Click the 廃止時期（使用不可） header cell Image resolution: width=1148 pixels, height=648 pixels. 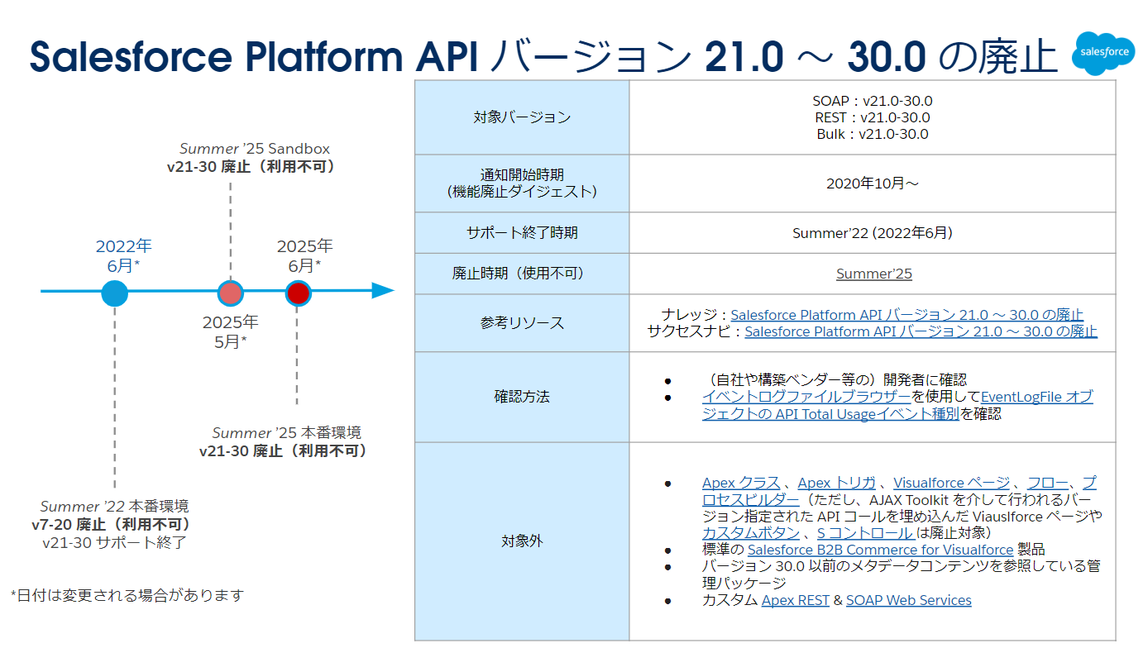pos(522,274)
